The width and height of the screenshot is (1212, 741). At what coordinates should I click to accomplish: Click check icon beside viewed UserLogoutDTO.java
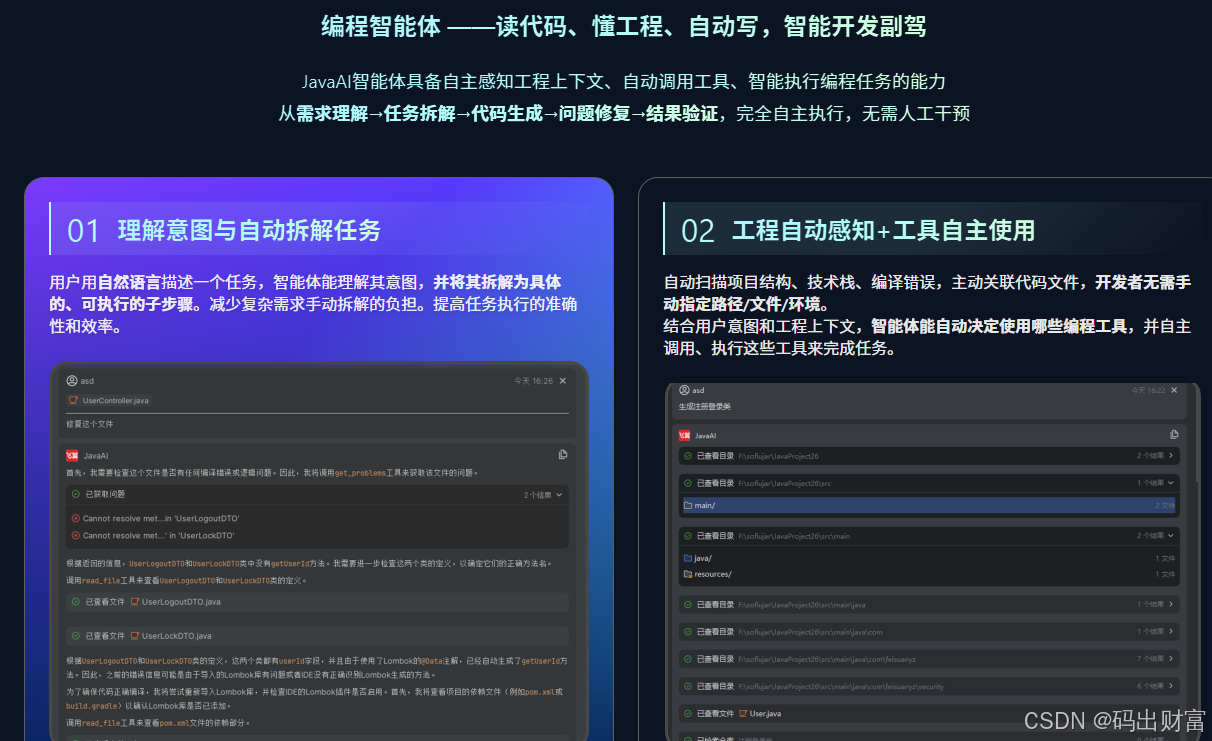[75, 602]
